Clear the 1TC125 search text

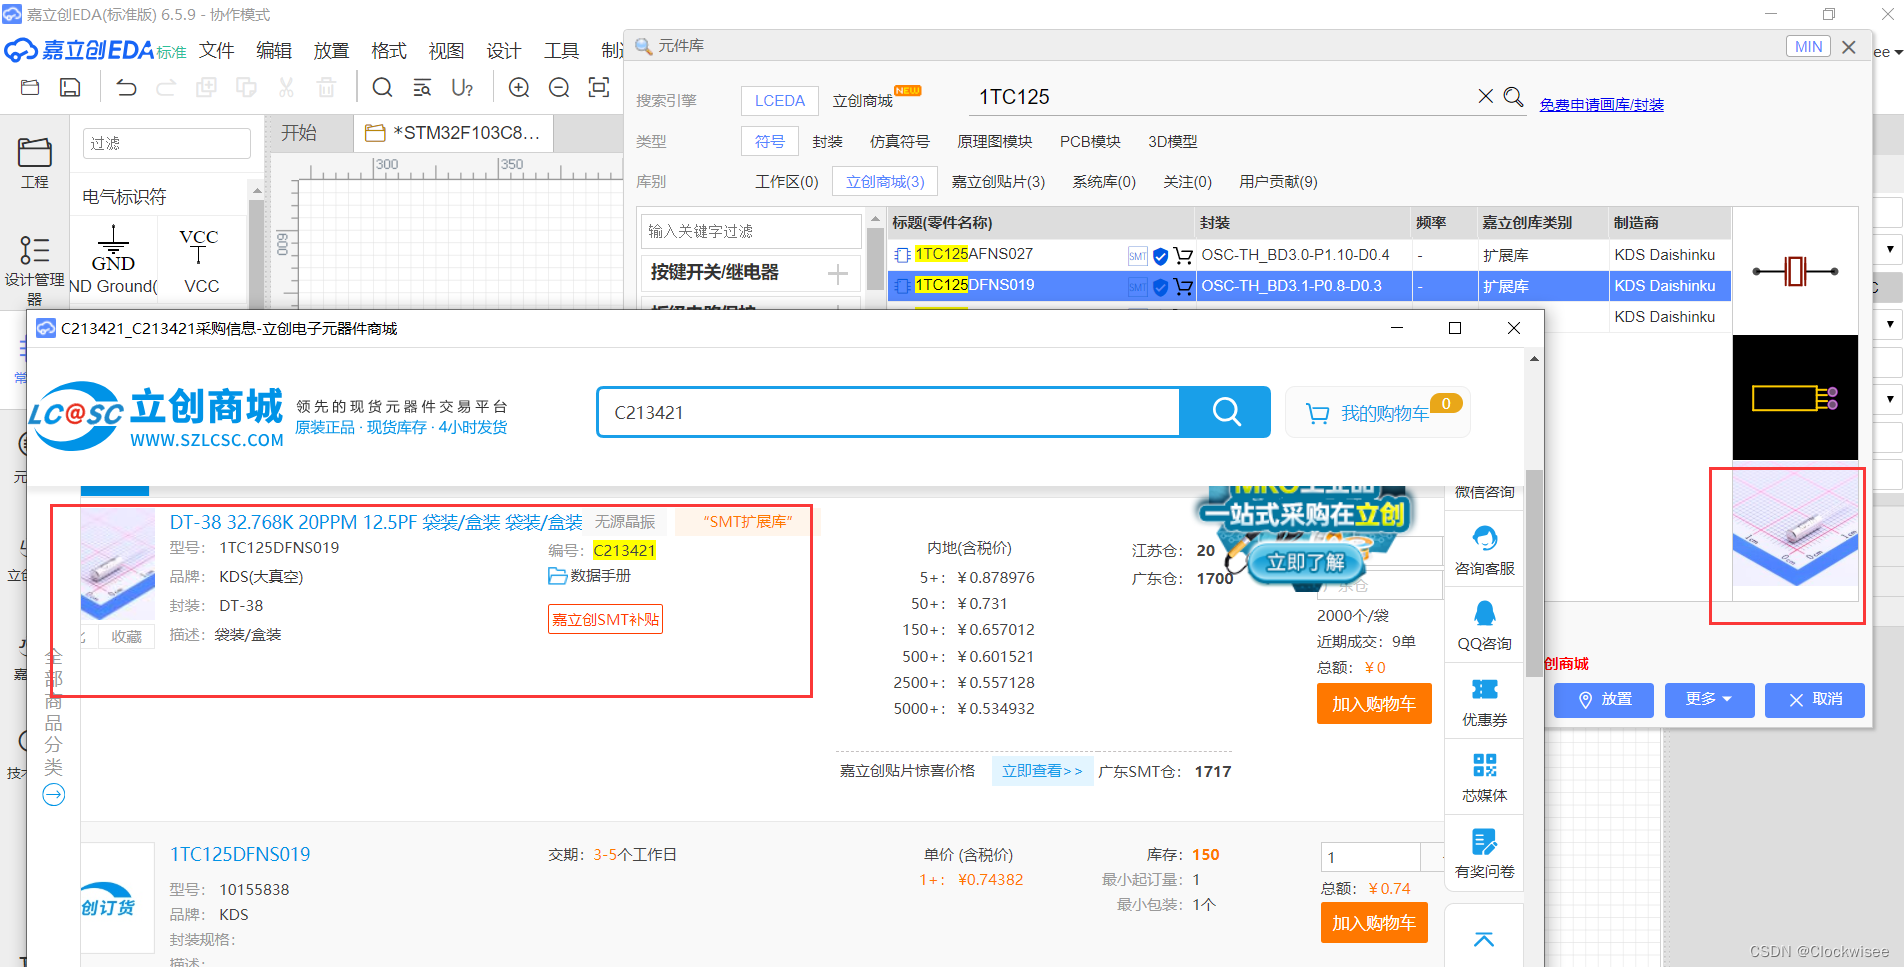point(1485,96)
